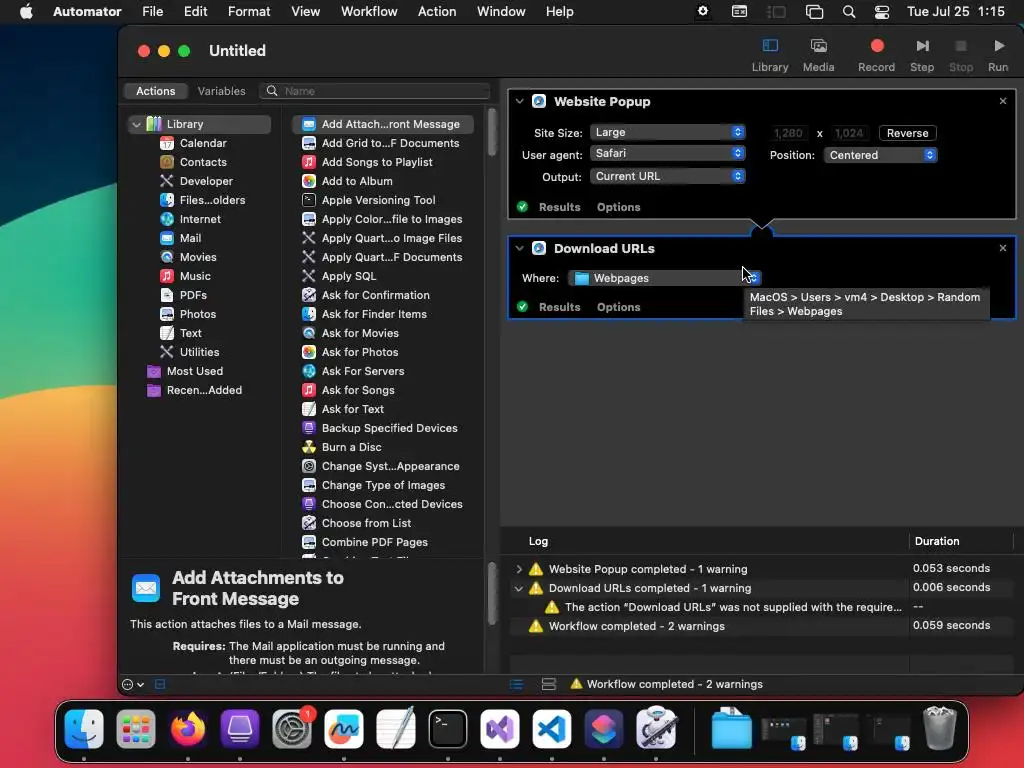Open the Where folder dropdown
This screenshot has width=1024, height=768.
pos(665,278)
